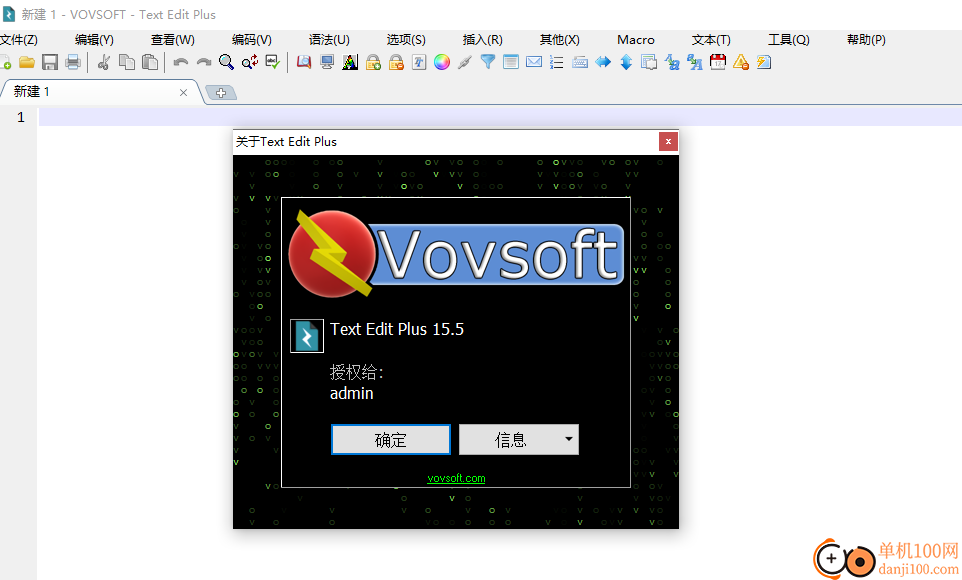The image size is (962, 580).
Task: Open the Macro menu
Action: [x=636, y=40]
